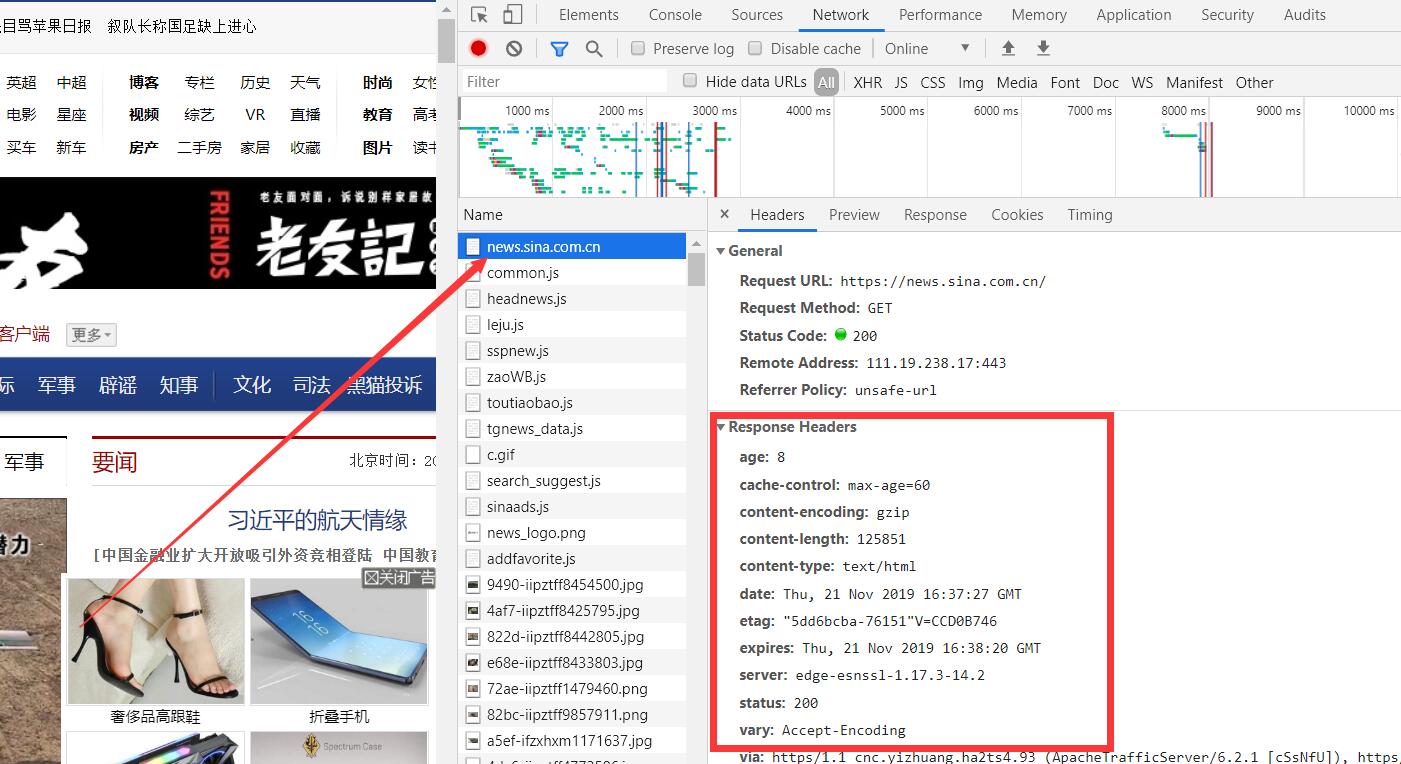Check Hide data URLs option
This screenshot has width=1401, height=764.
click(690, 81)
